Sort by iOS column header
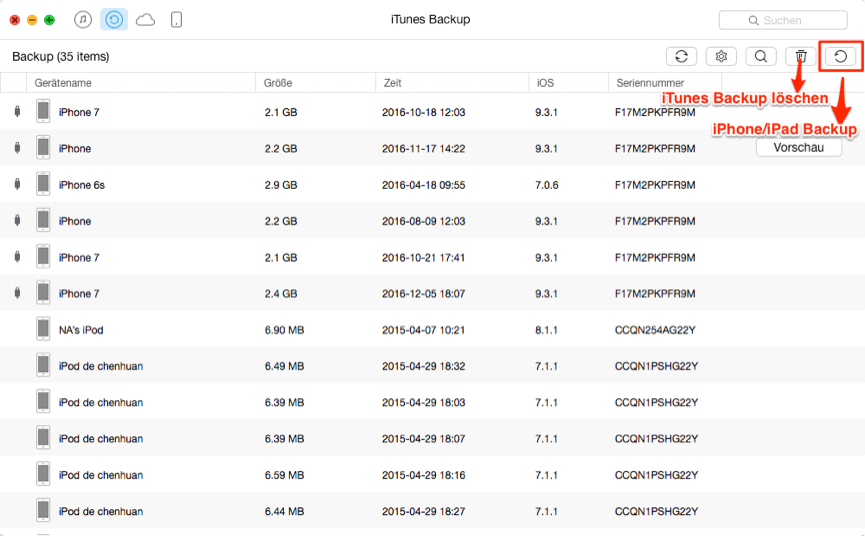 [568, 83]
